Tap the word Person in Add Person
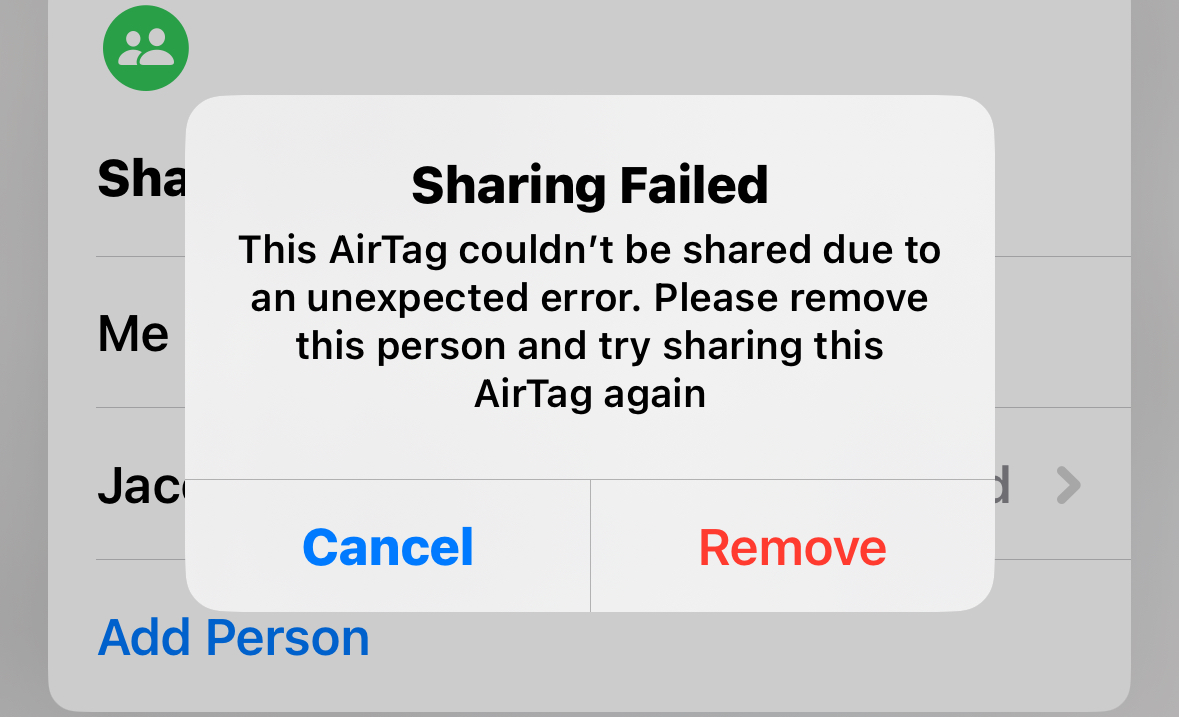The width and height of the screenshot is (1179, 717). pos(287,637)
